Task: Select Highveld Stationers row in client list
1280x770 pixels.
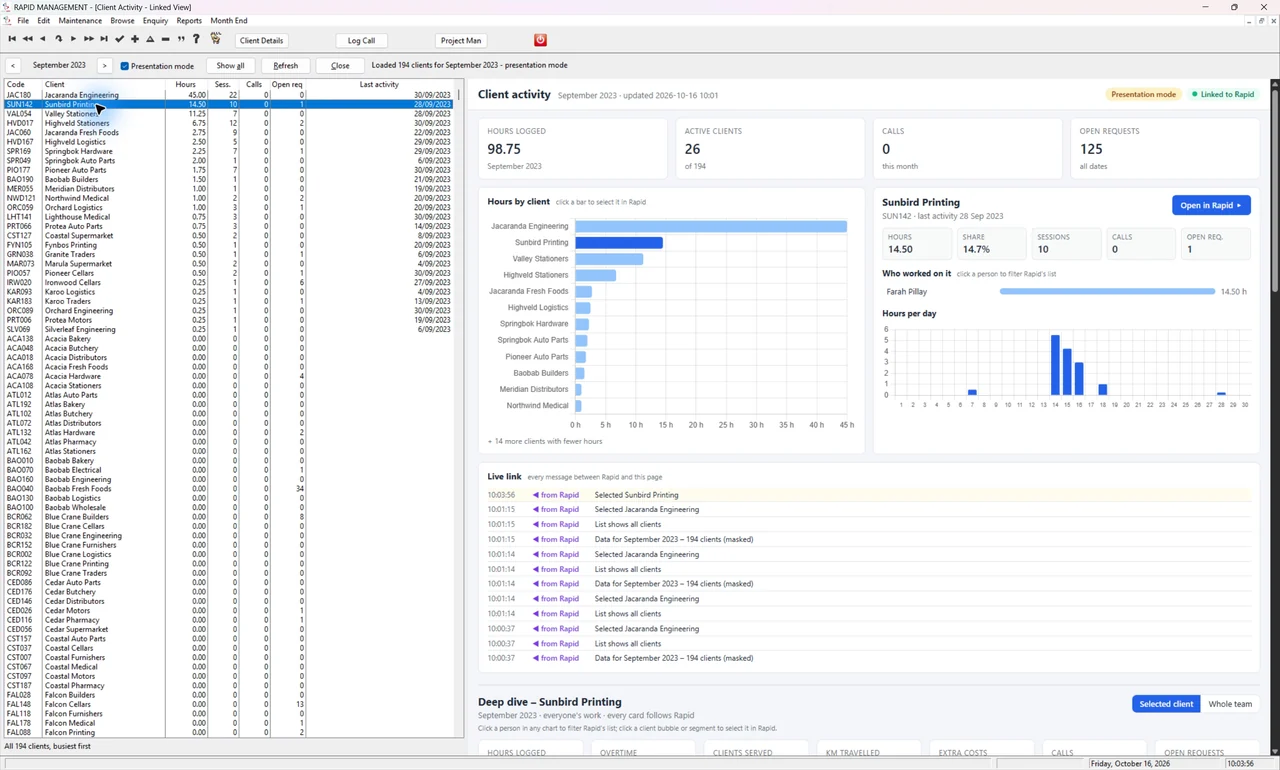Action: click(x=229, y=123)
